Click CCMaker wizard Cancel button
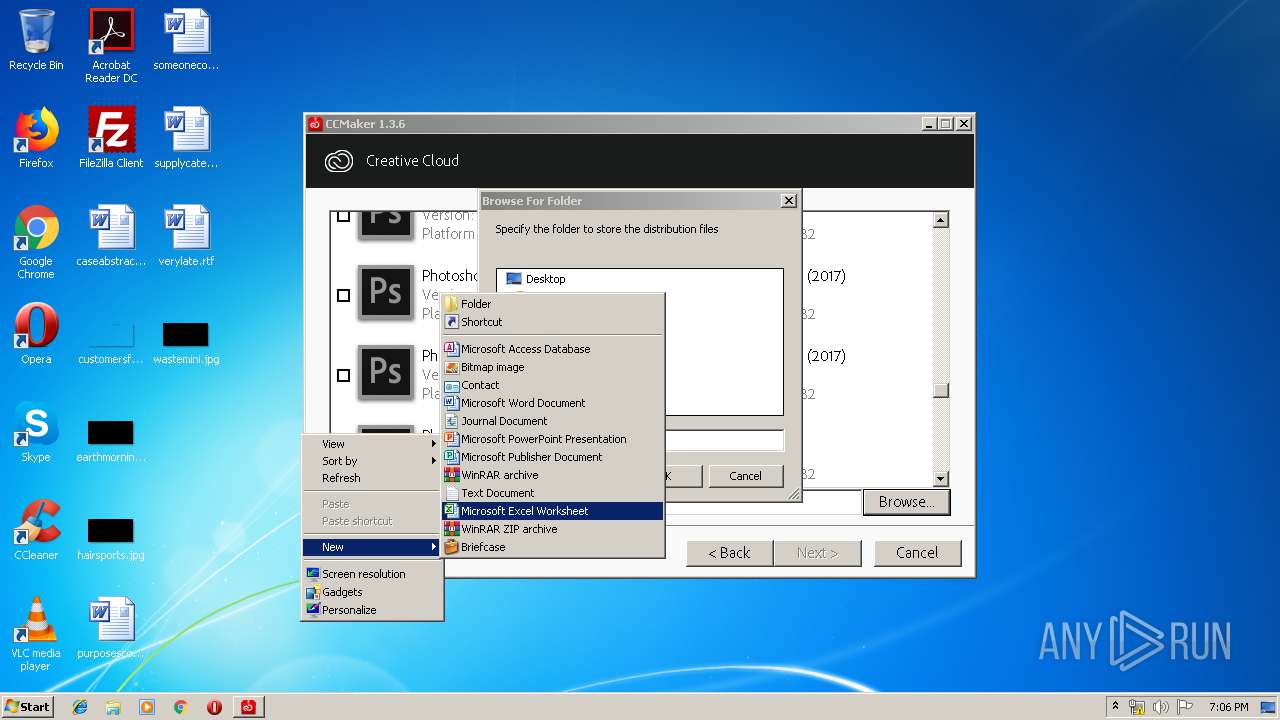Image resolution: width=1280 pixels, height=720 pixels. pos(917,553)
